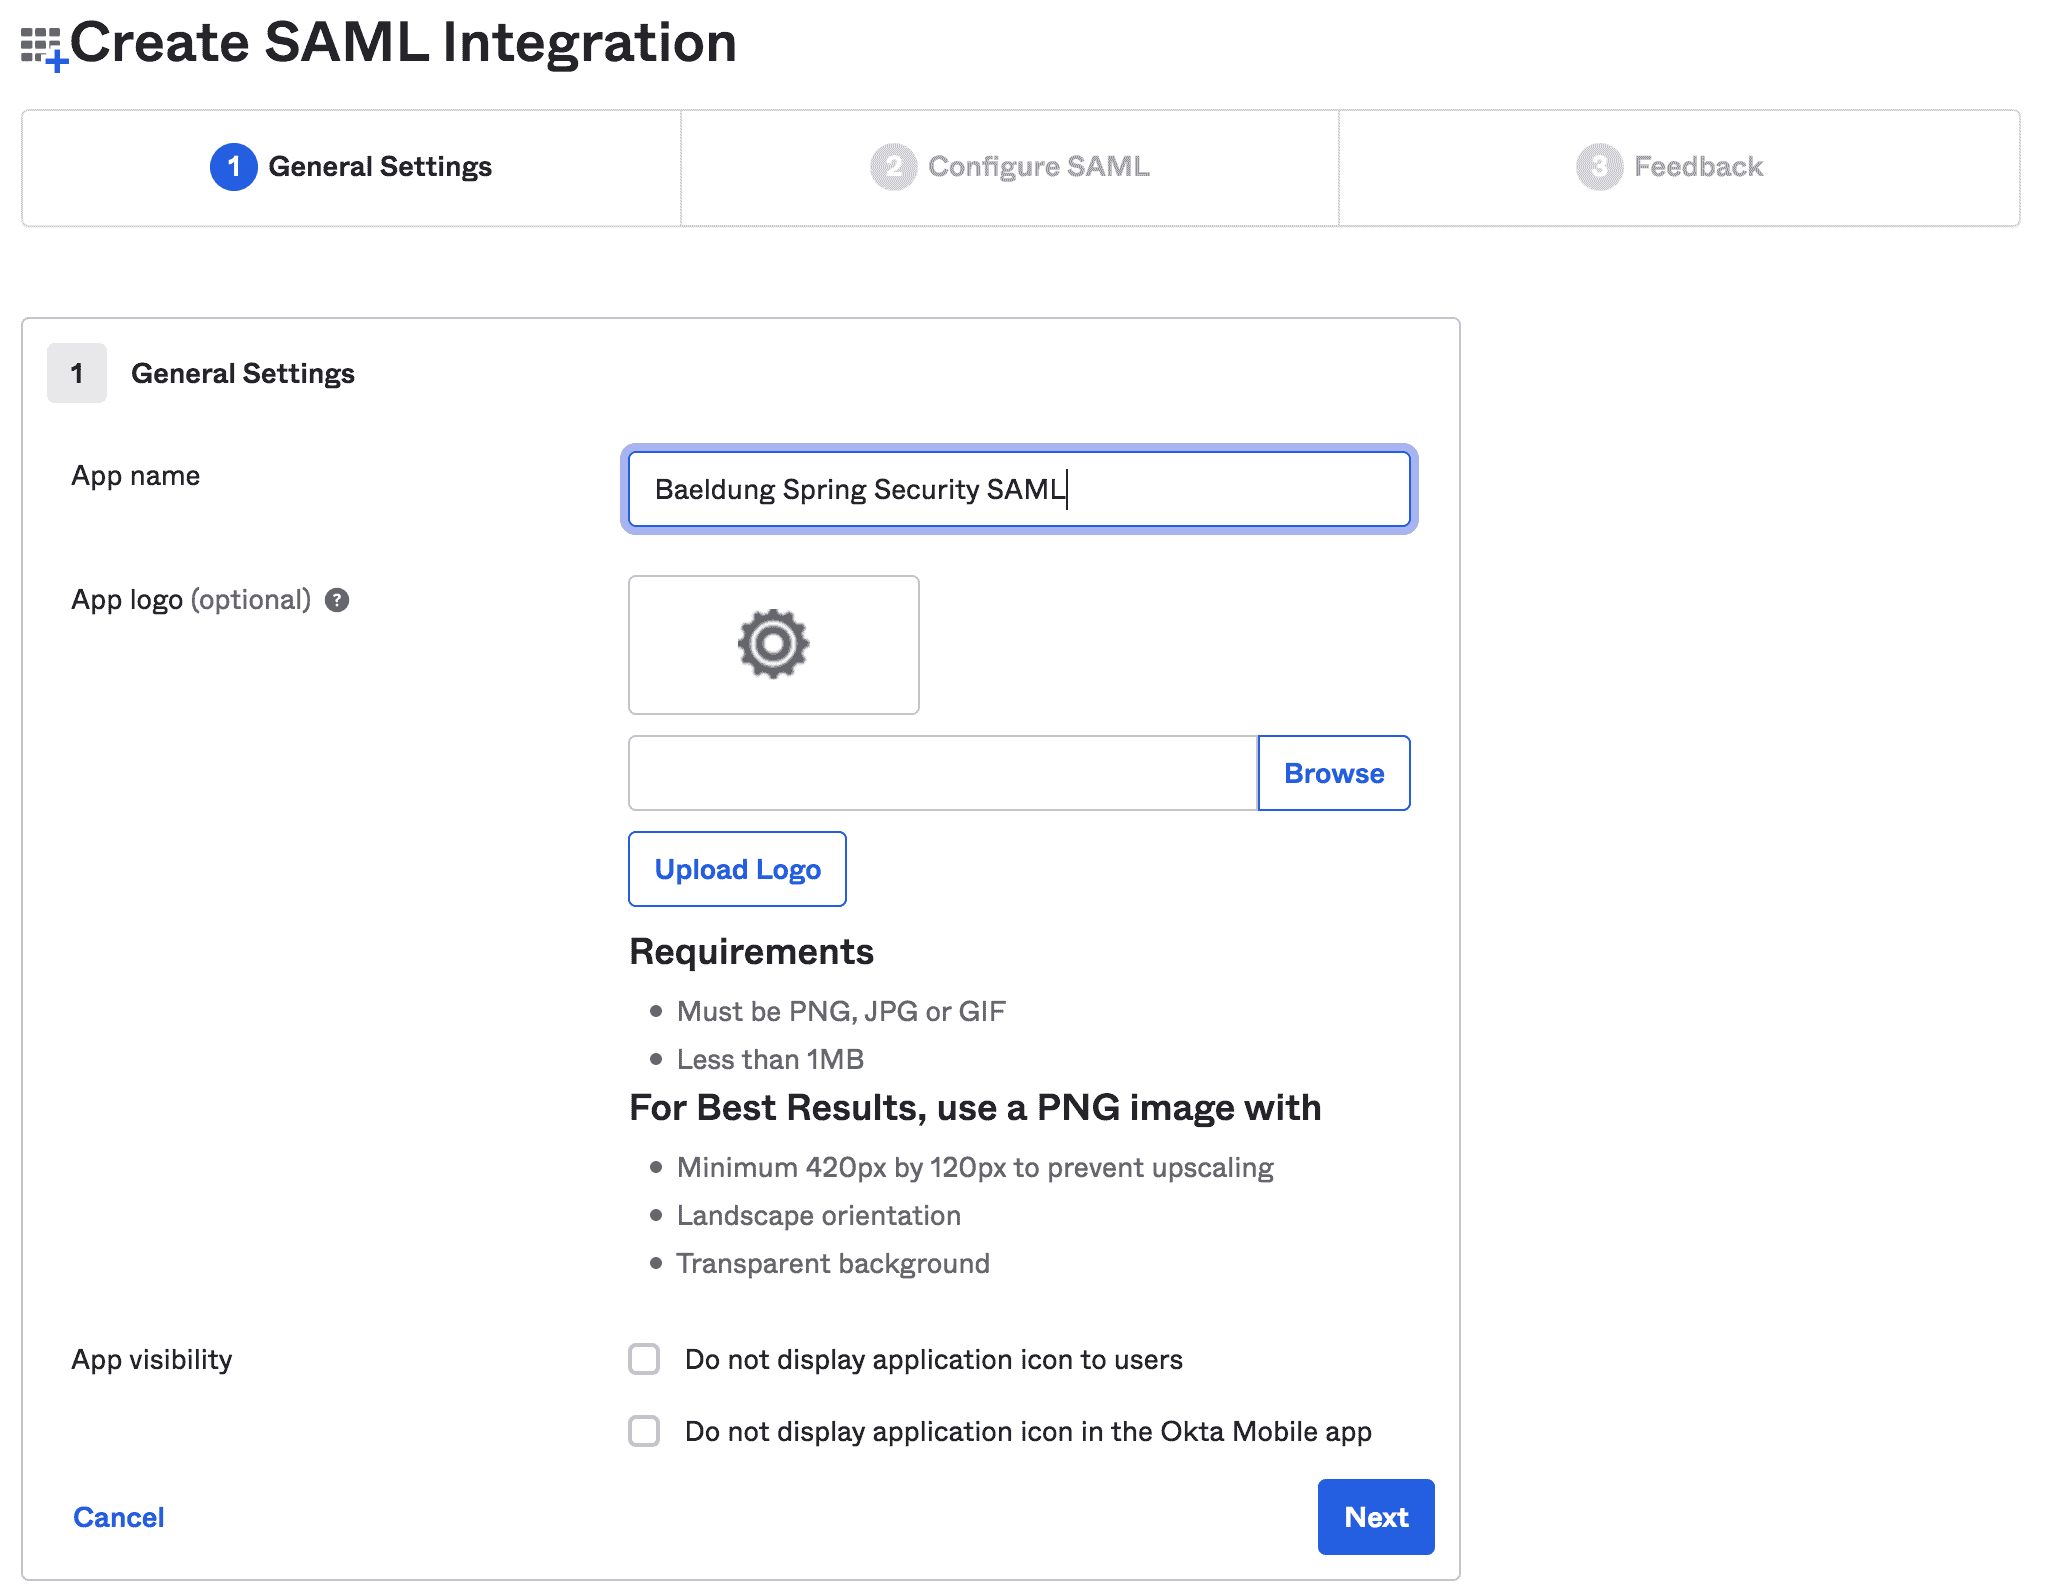Check the hide icon in Okta Mobile option
The width and height of the screenshot is (2046, 1588).
[644, 1431]
